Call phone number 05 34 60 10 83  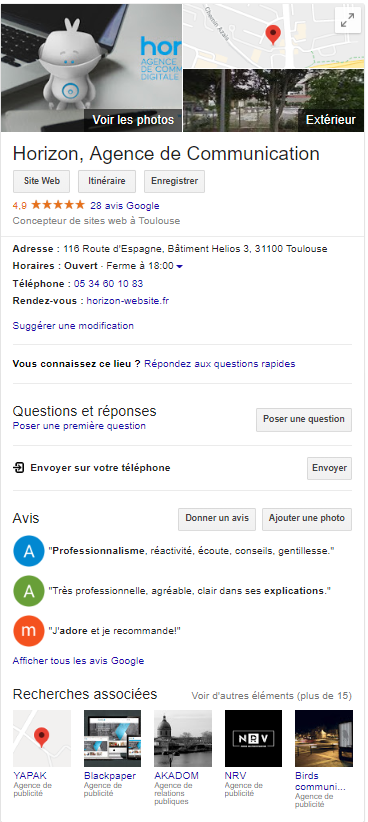(109, 284)
